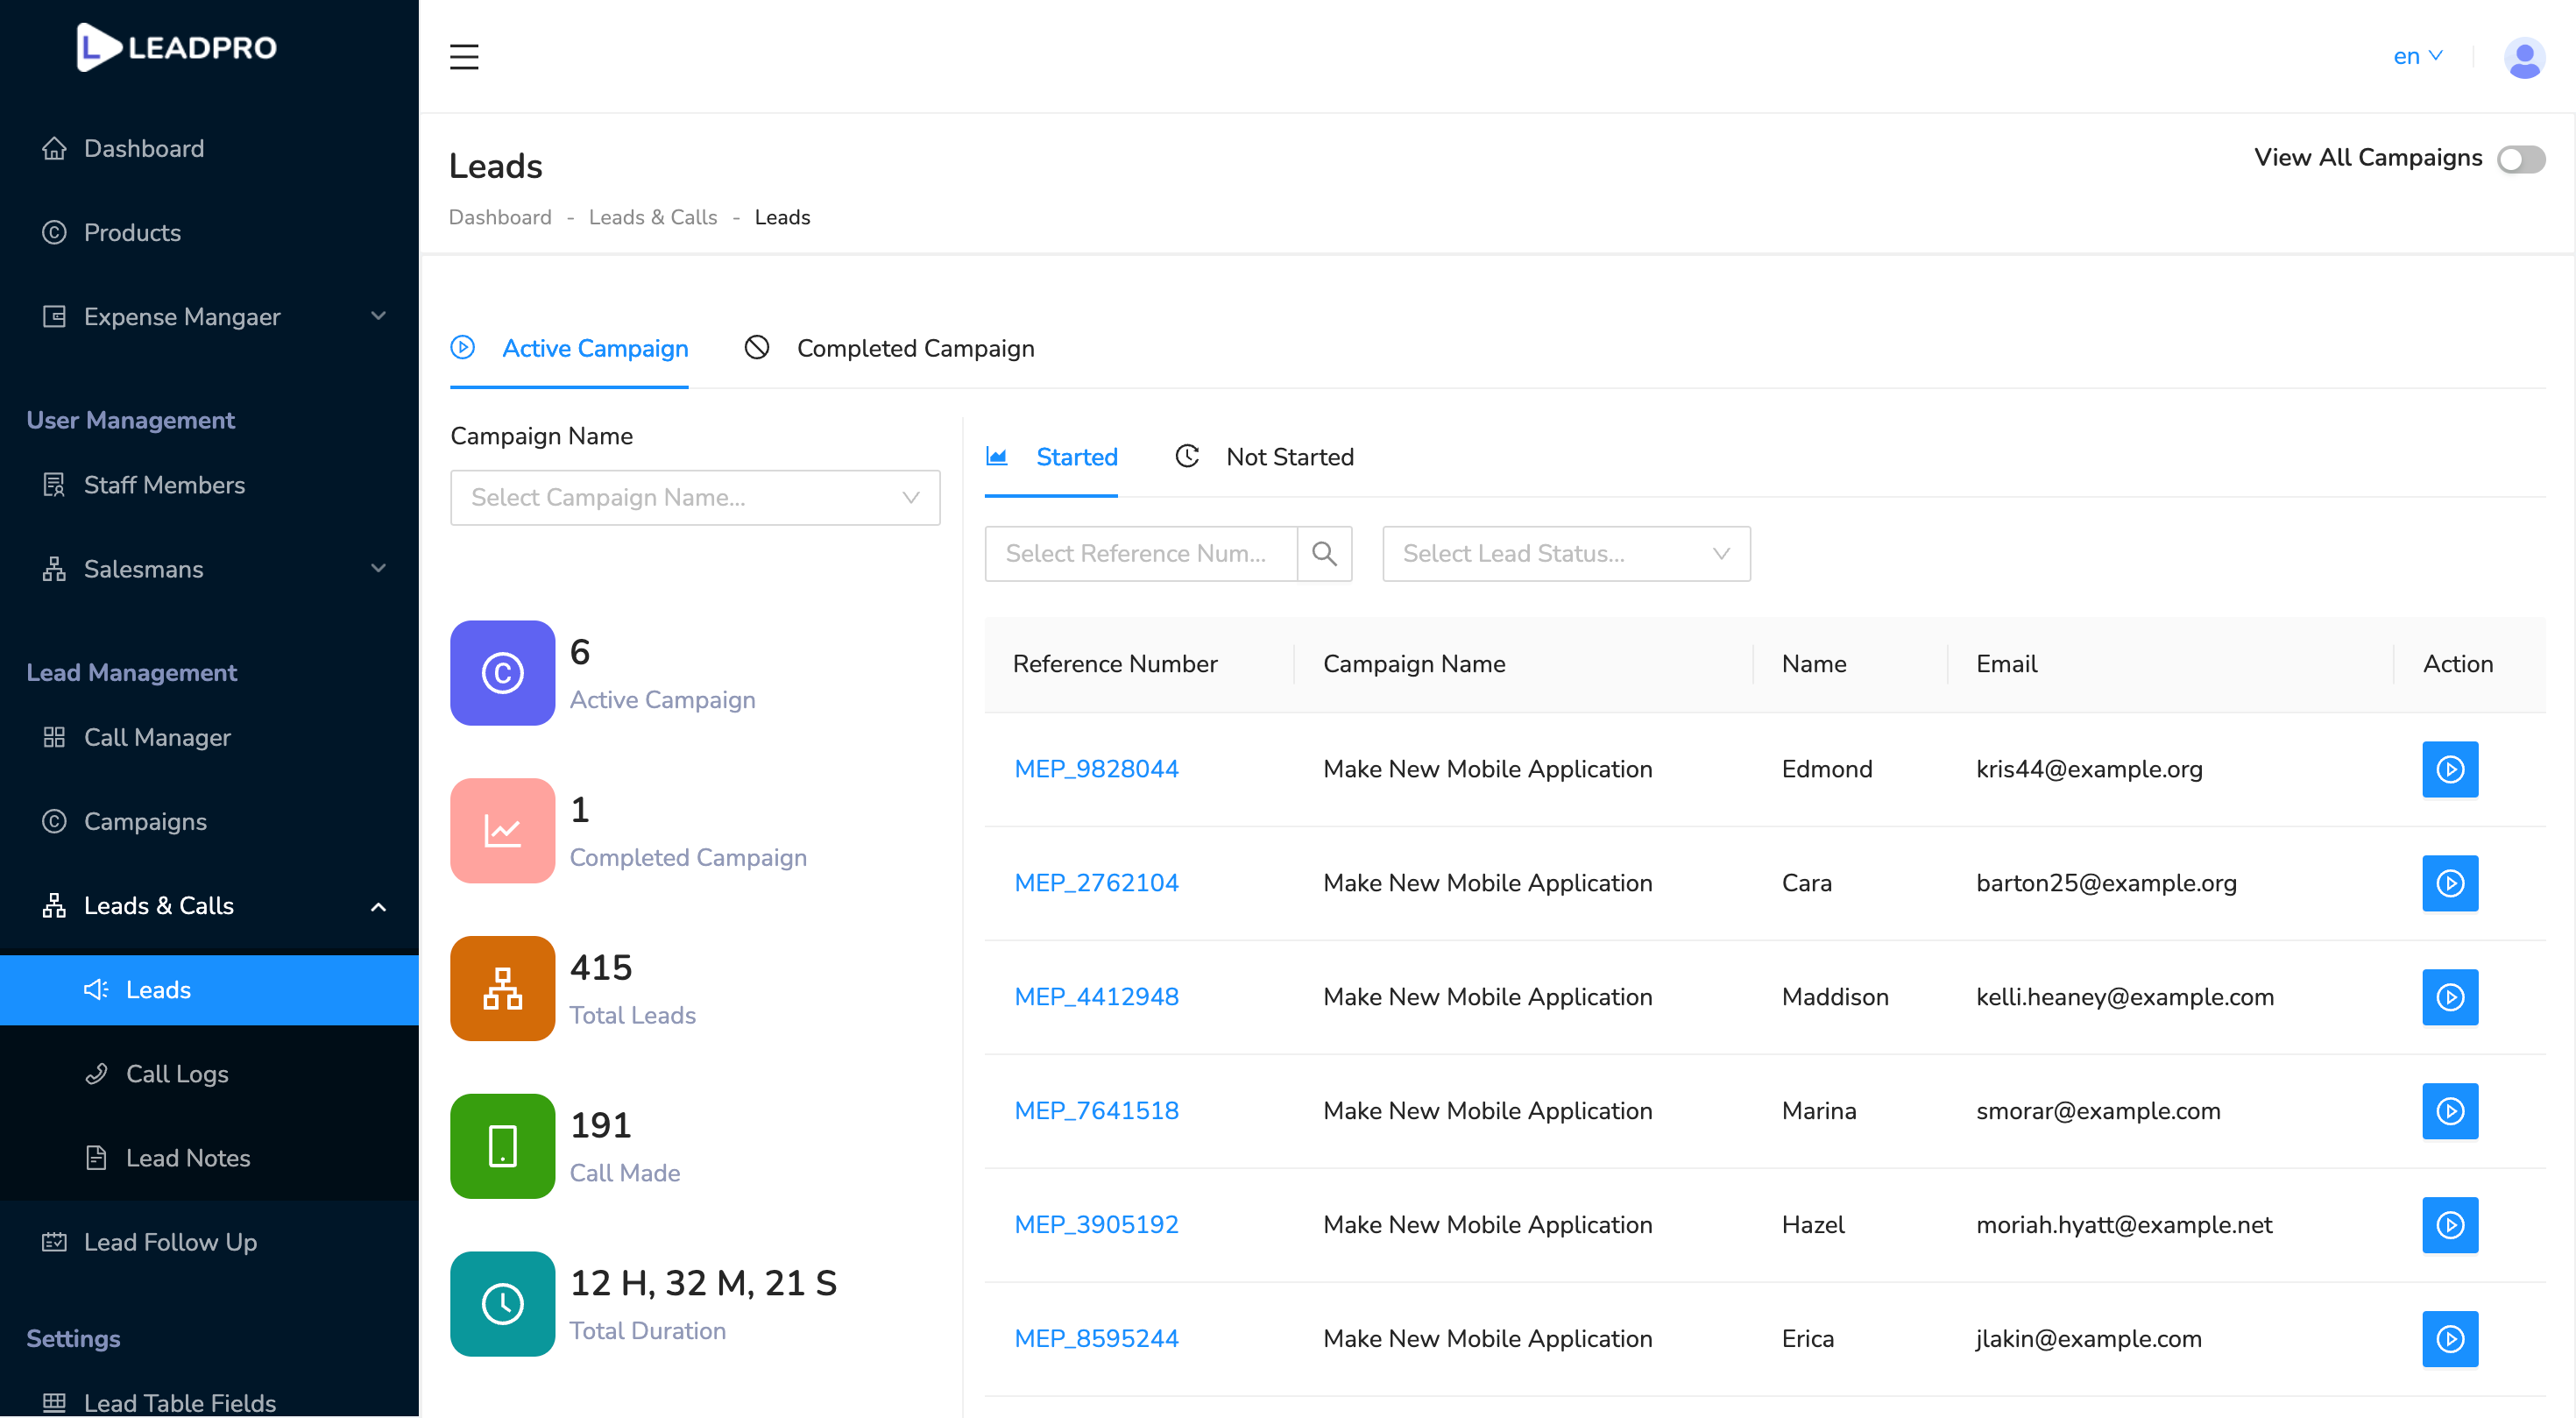Click the Staff Members icon
This screenshot has width=2576, height=1418.
pyautogui.click(x=54, y=485)
